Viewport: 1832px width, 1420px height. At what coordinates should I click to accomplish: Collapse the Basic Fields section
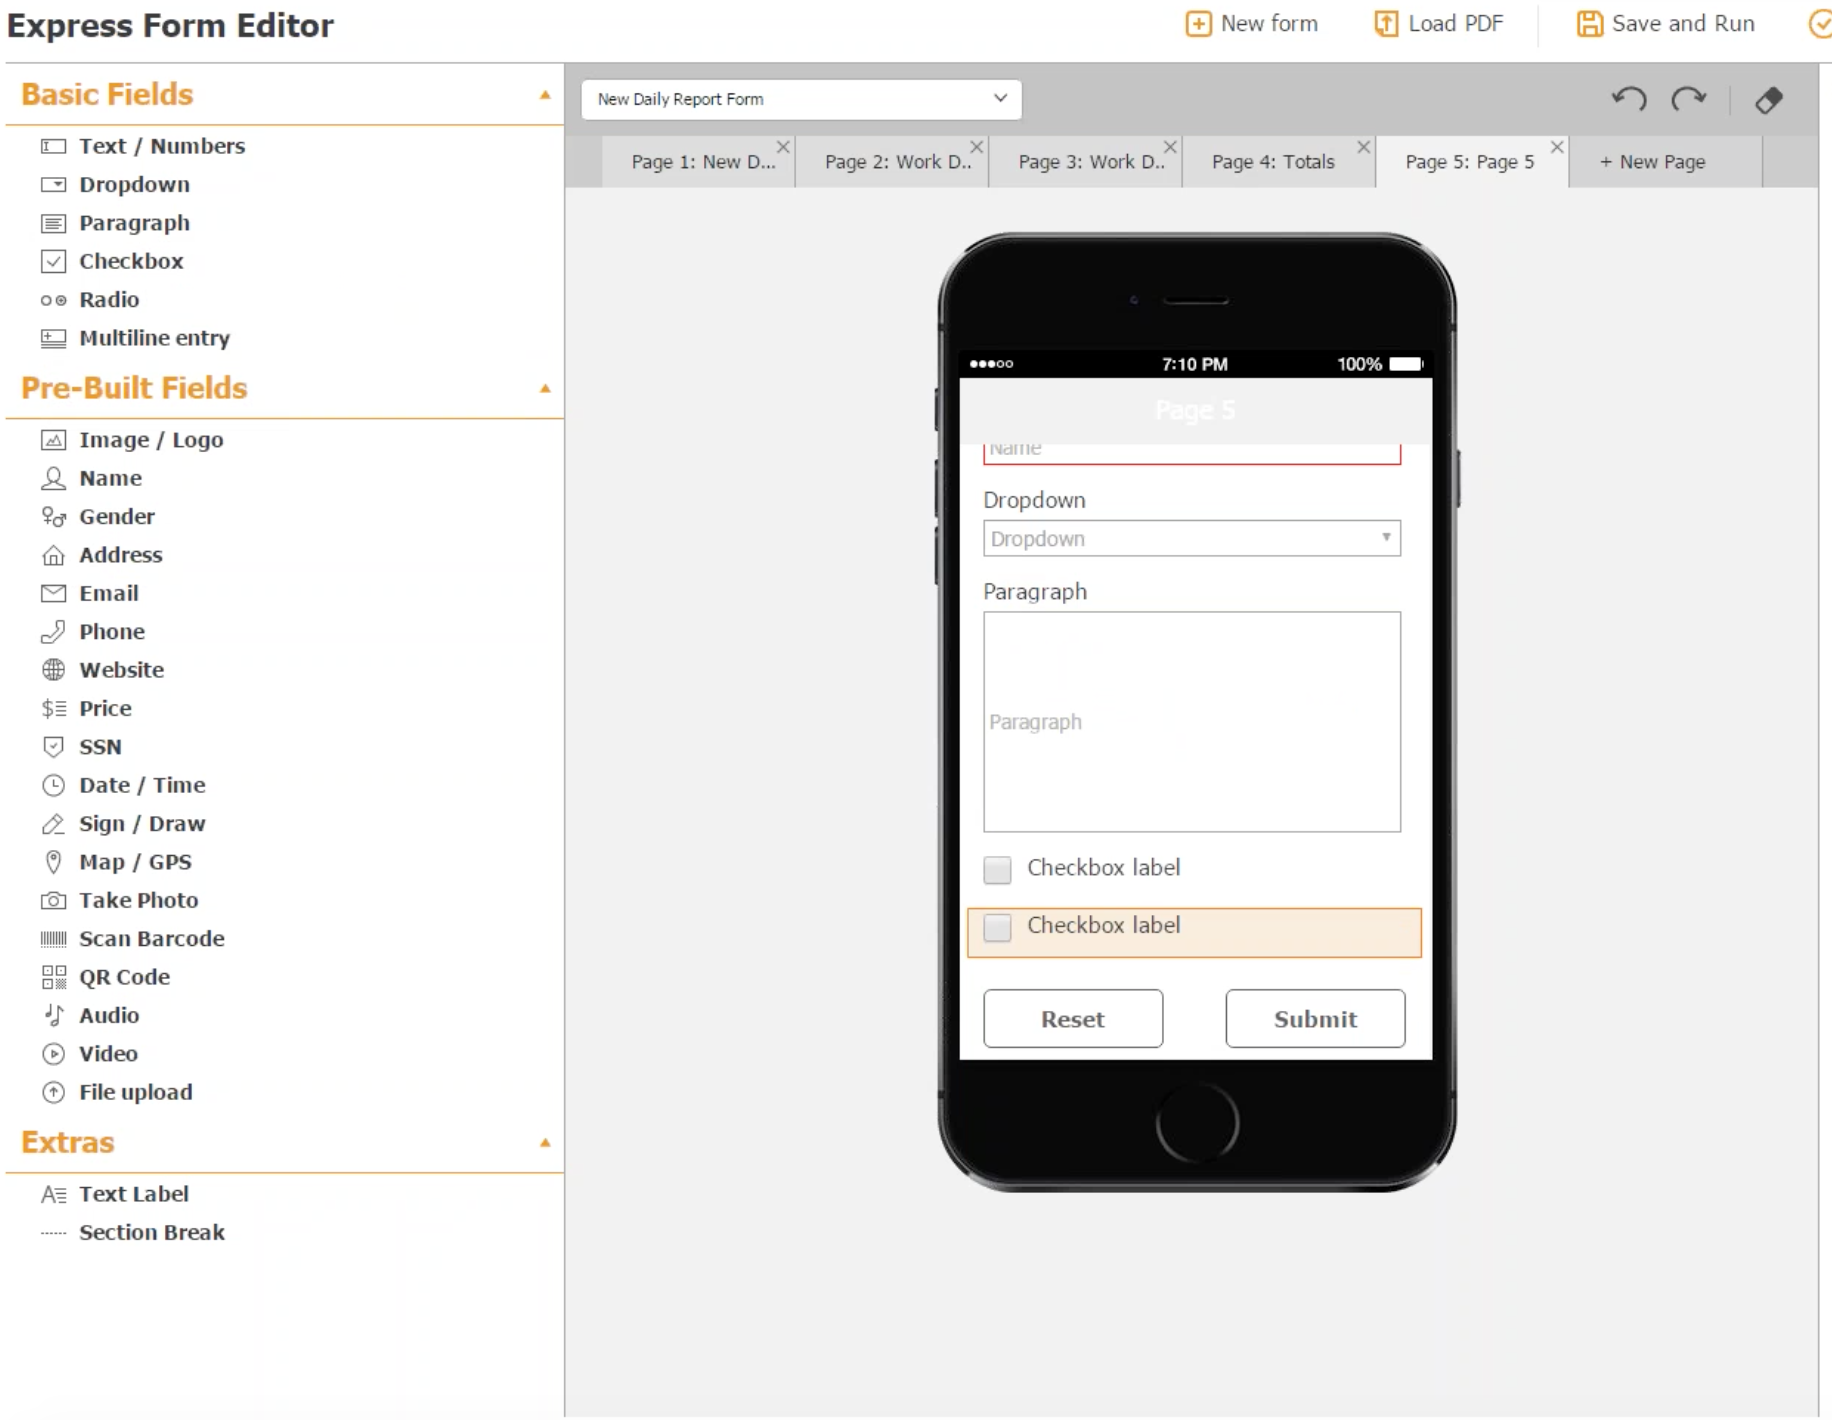click(x=545, y=95)
